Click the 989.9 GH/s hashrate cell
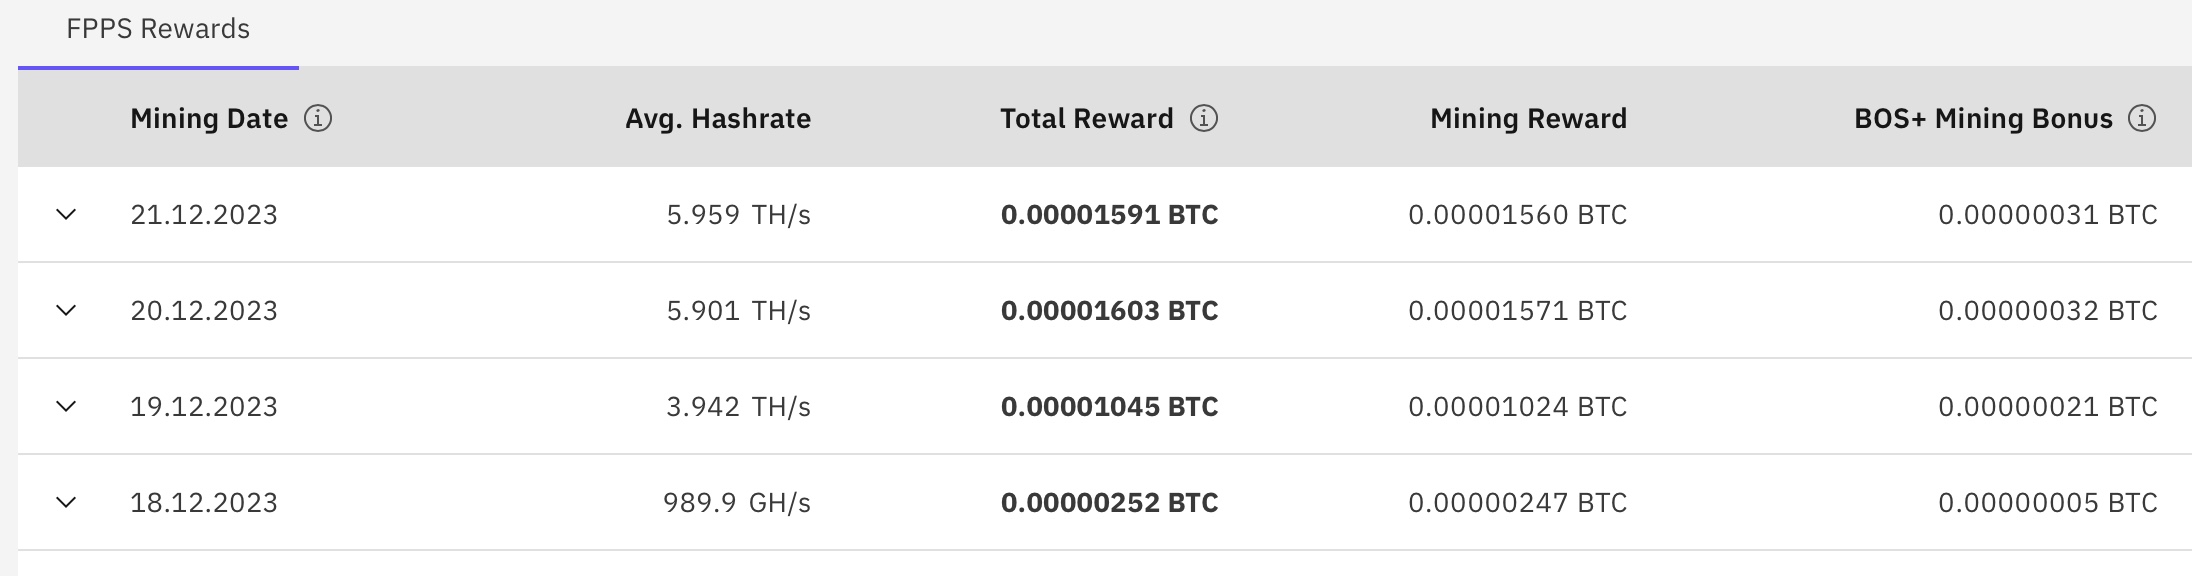 (x=736, y=503)
